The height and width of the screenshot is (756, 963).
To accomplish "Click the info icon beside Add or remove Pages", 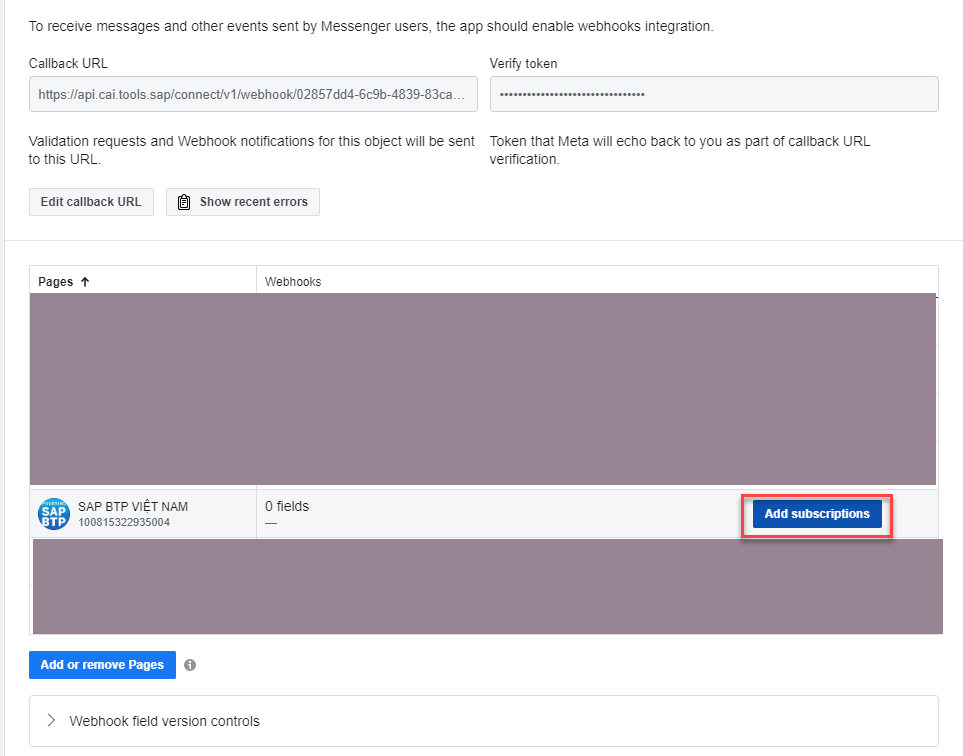I will [x=190, y=665].
